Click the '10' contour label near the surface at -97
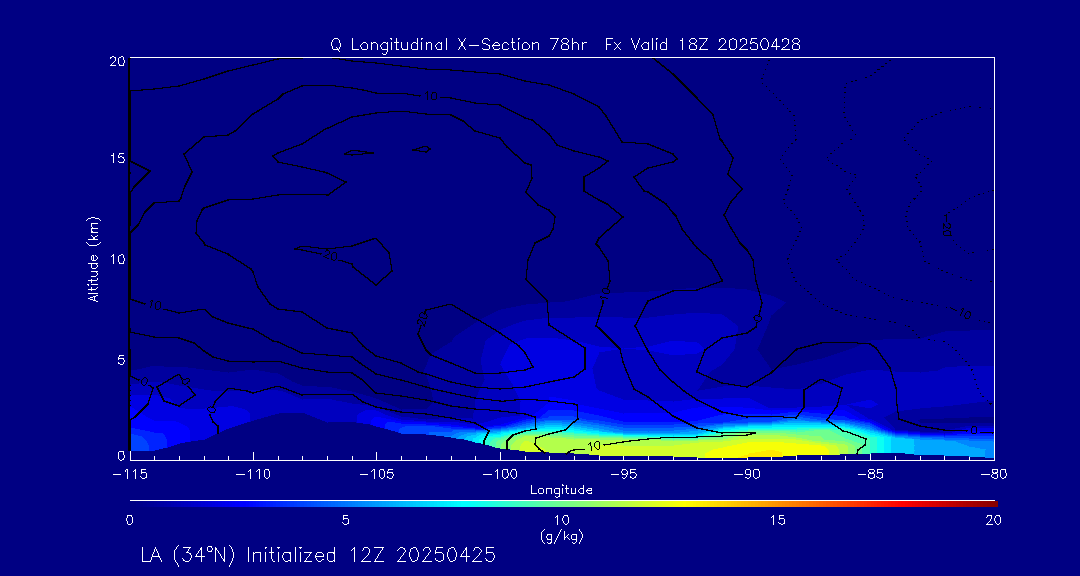Viewport: 1080px width, 576px height. [592, 446]
